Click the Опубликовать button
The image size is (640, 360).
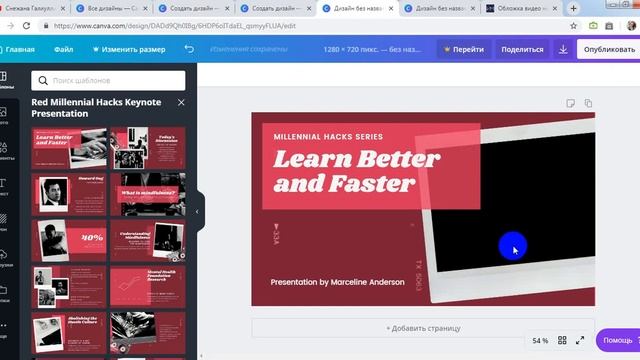(x=609, y=49)
